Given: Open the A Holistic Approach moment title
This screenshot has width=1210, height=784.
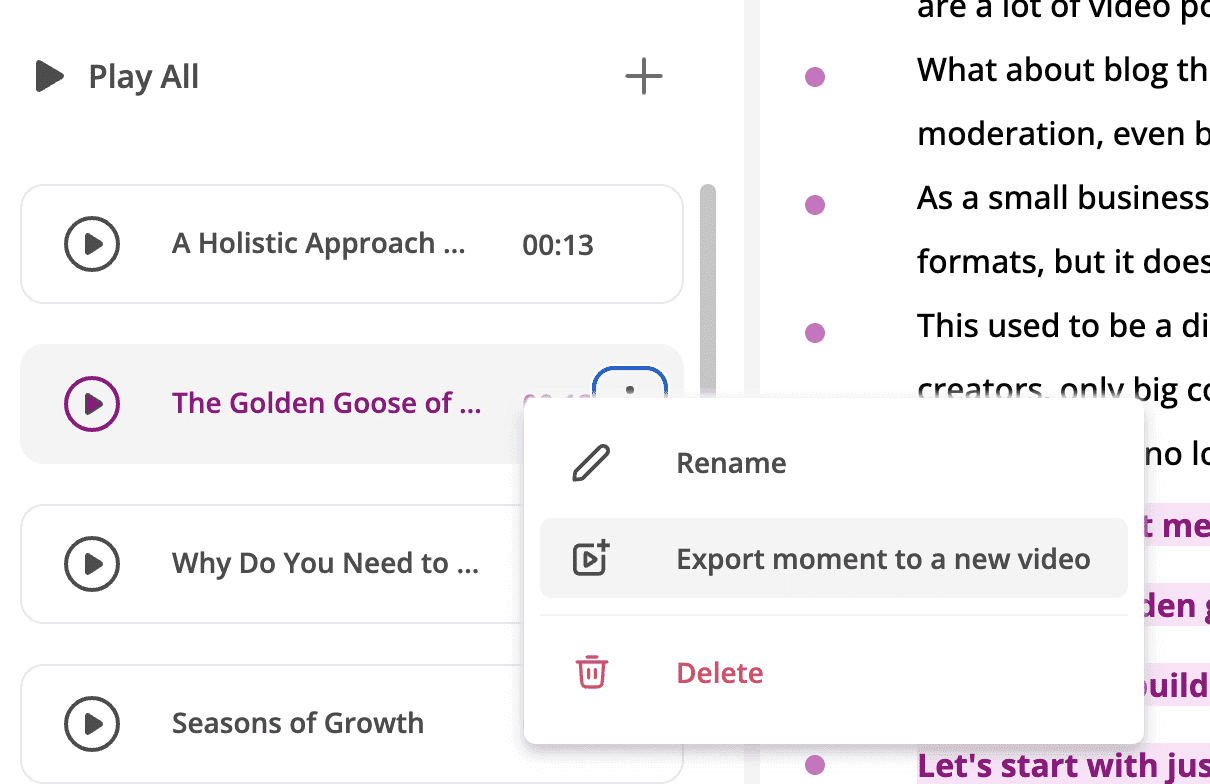Looking at the screenshot, I should coord(318,243).
